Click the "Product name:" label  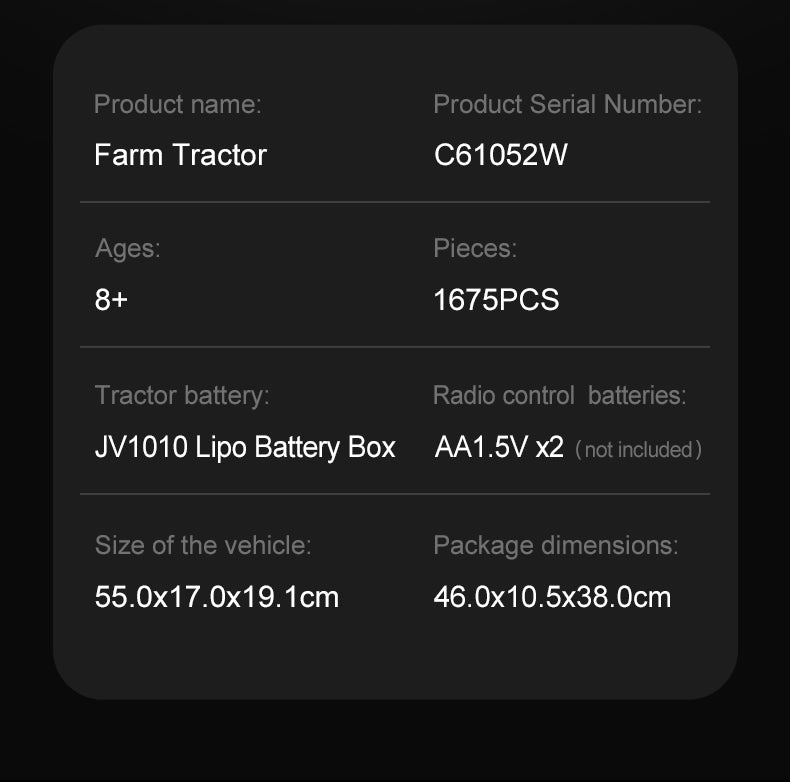tap(177, 104)
